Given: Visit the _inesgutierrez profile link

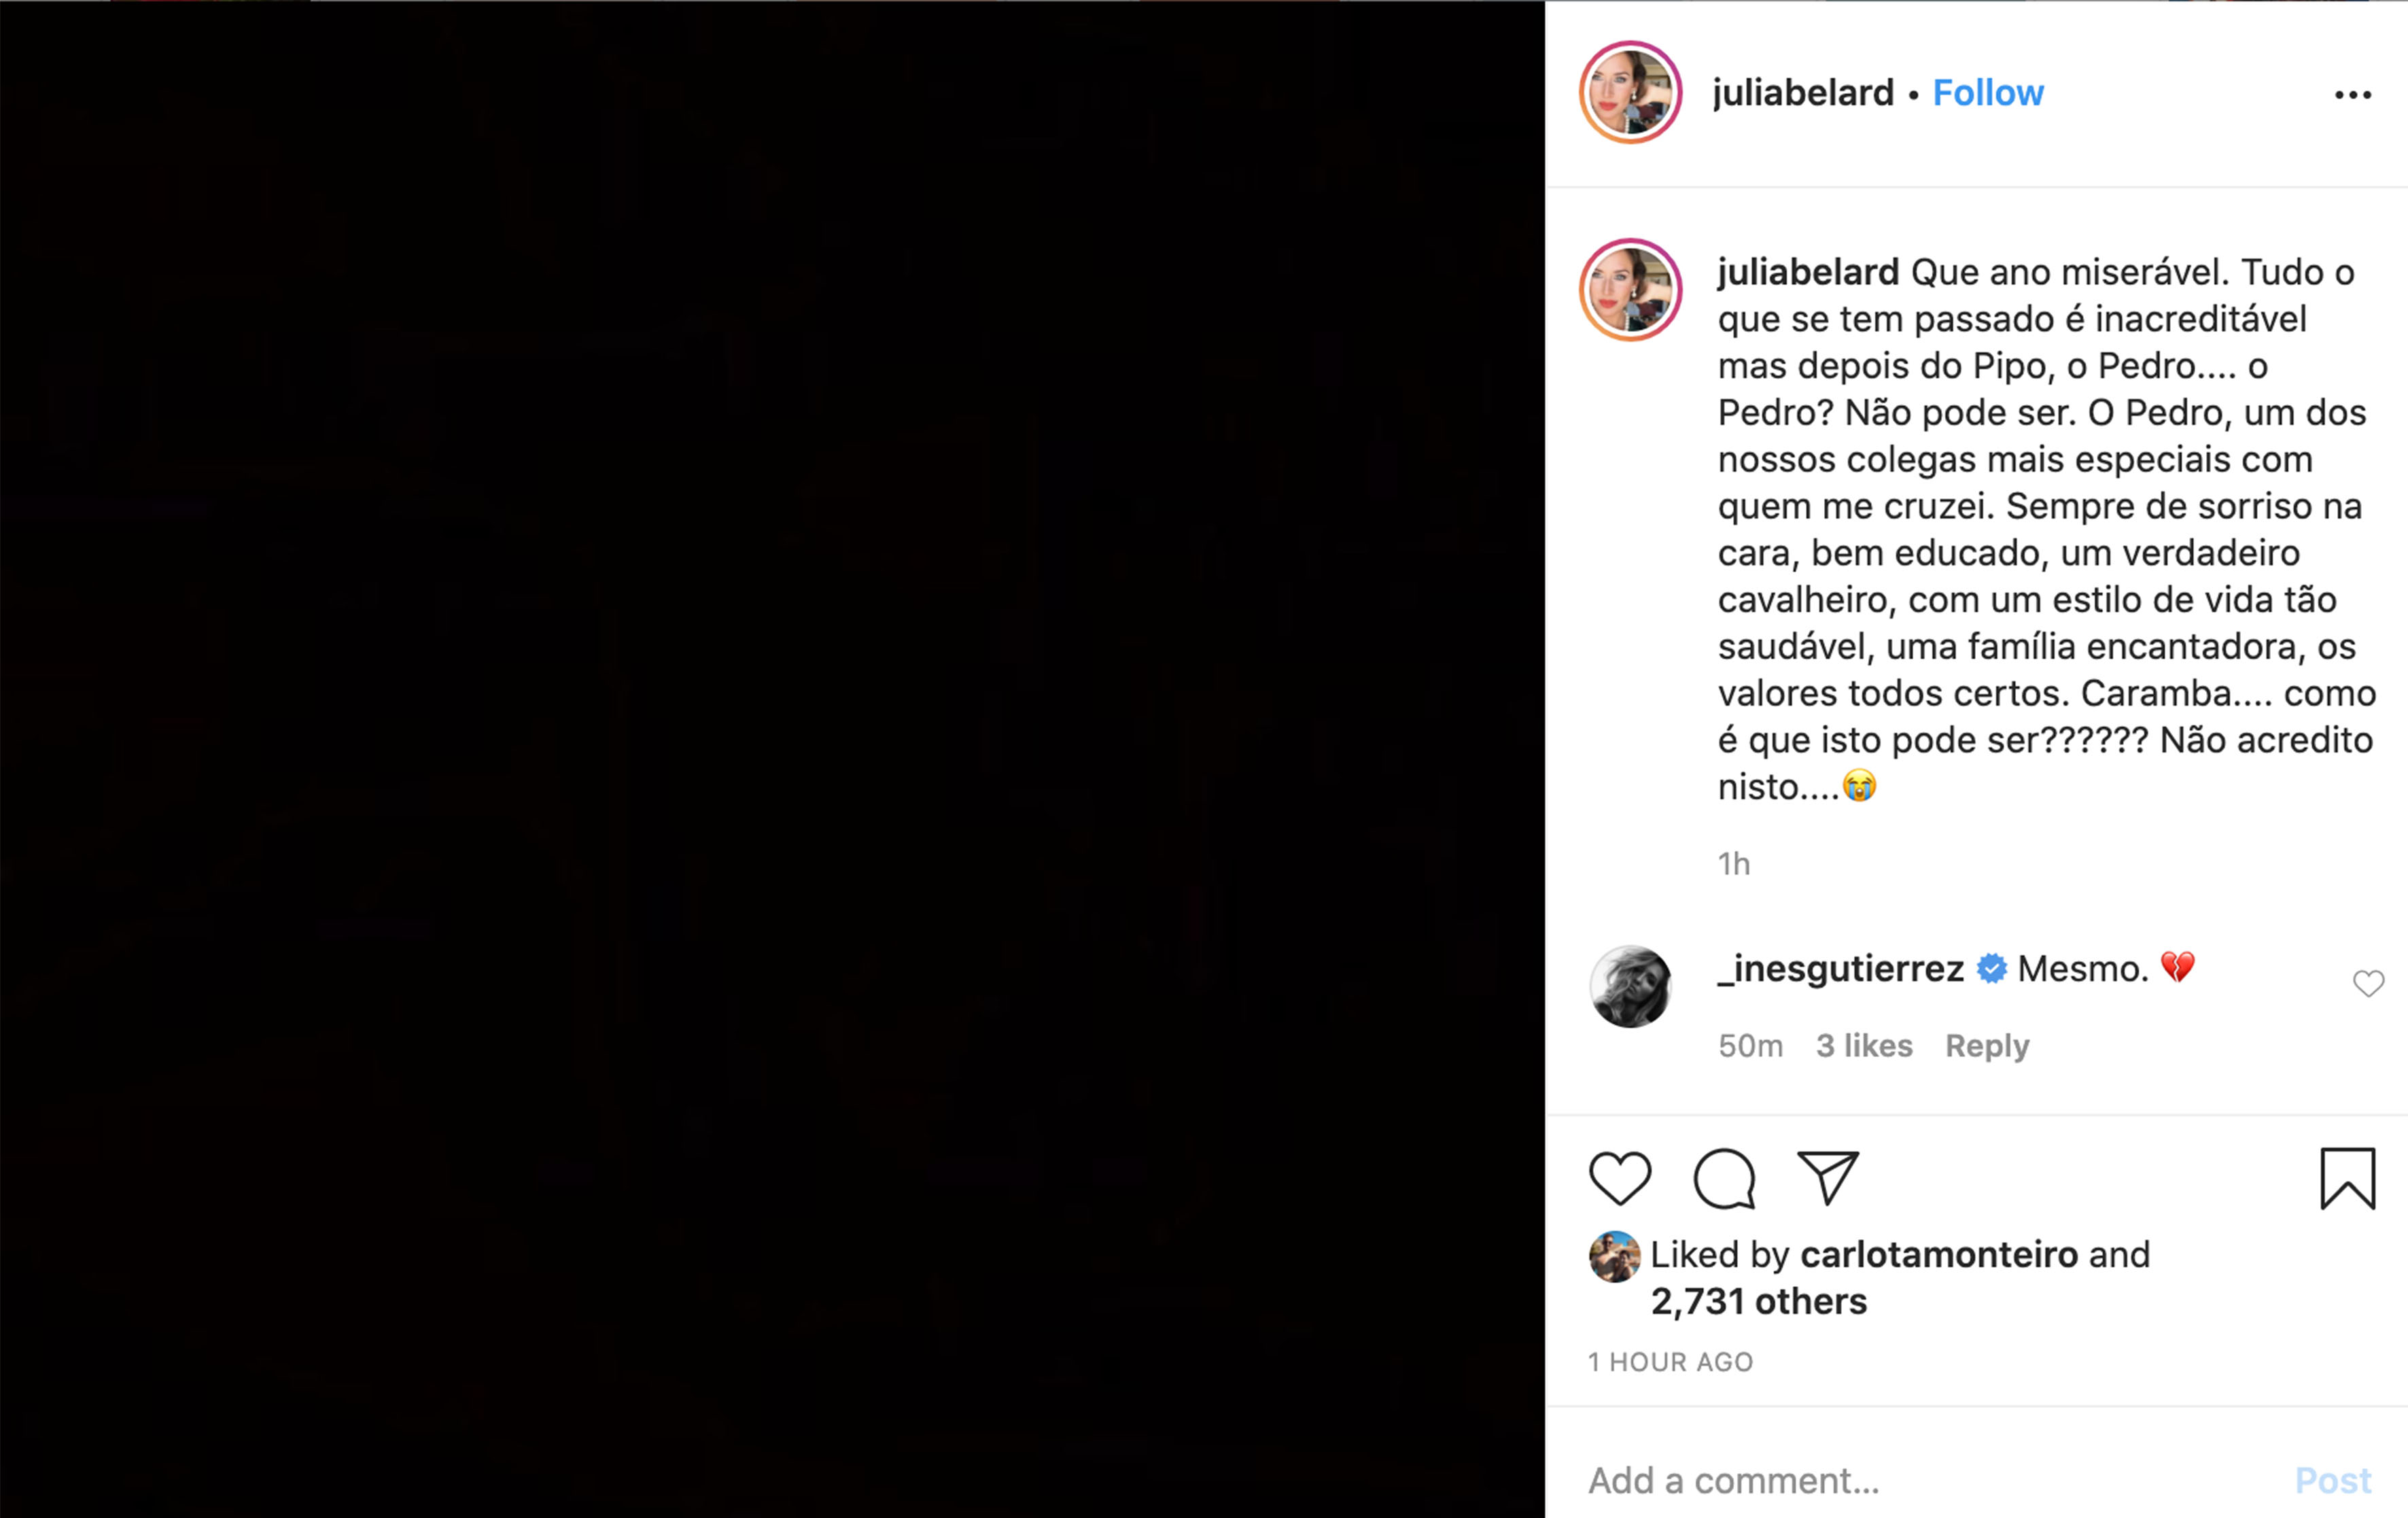Looking at the screenshot, I should [1840, 968].
